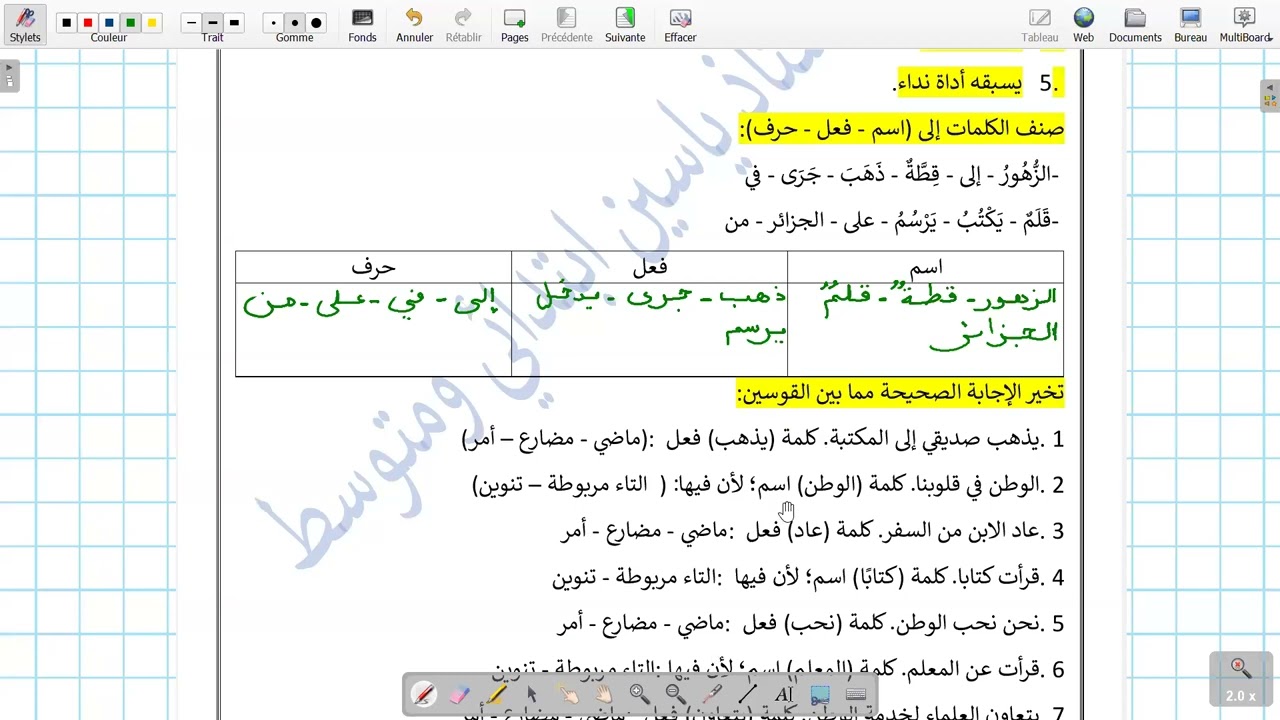1280x720 pixels.
Task: Select the text writing tool
Action: [x=783, y=694]
